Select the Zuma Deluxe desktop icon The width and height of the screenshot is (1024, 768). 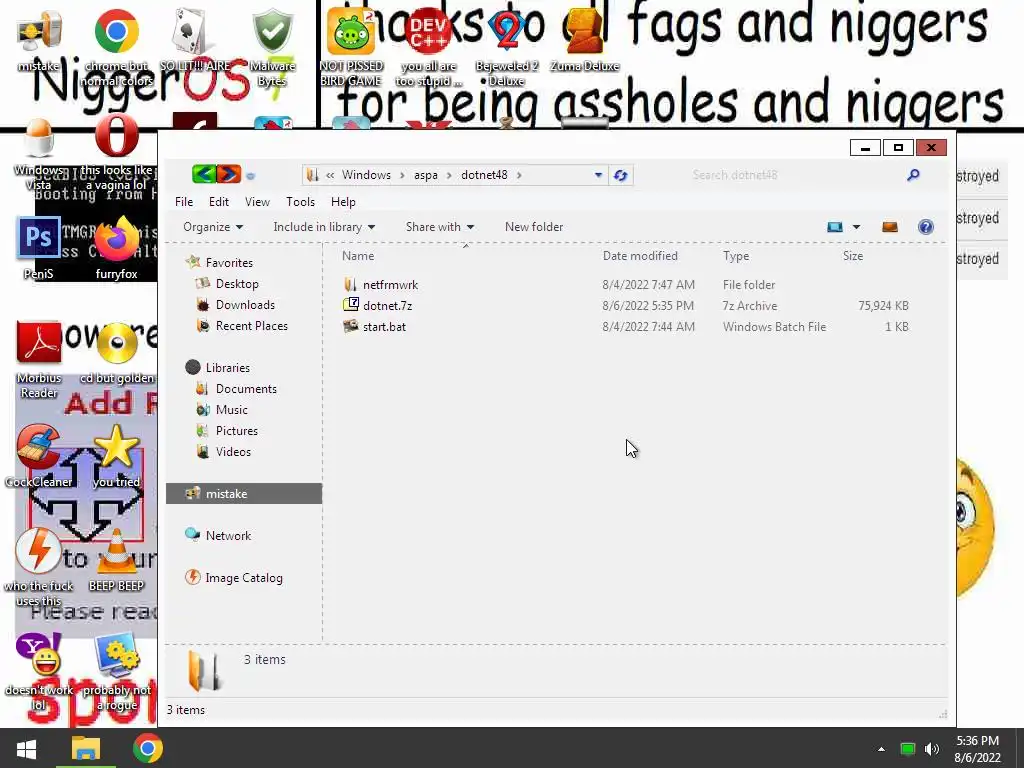pos(584,40)
